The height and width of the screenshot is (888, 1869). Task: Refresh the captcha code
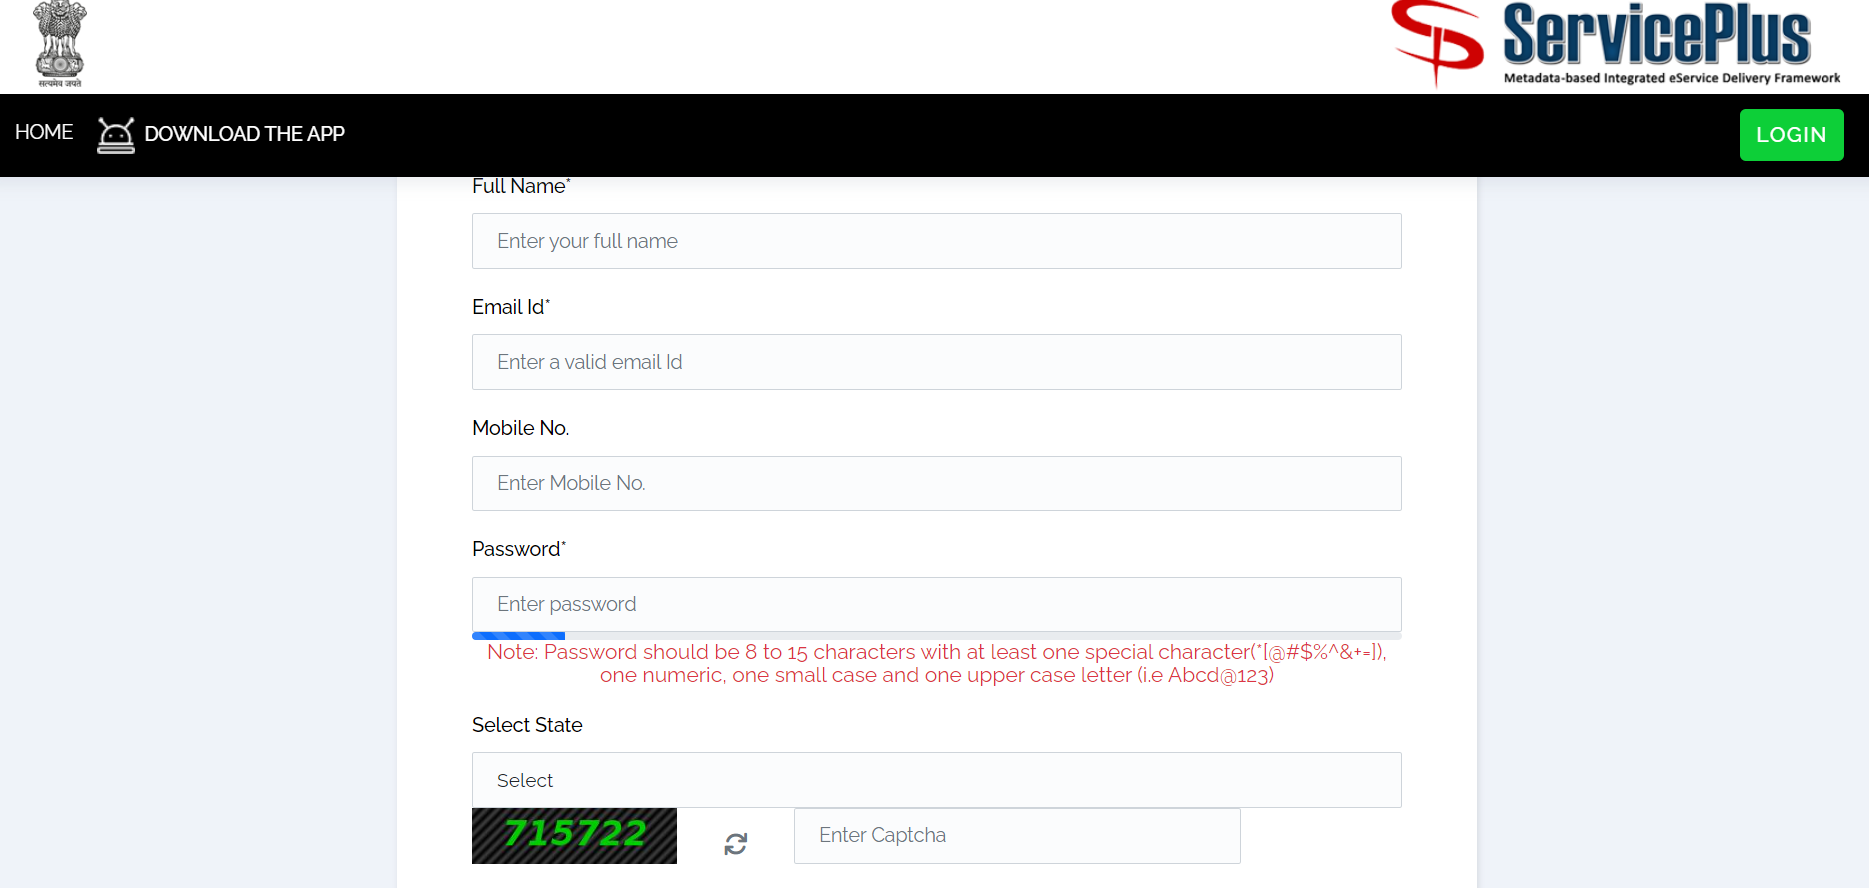(735, 844)
